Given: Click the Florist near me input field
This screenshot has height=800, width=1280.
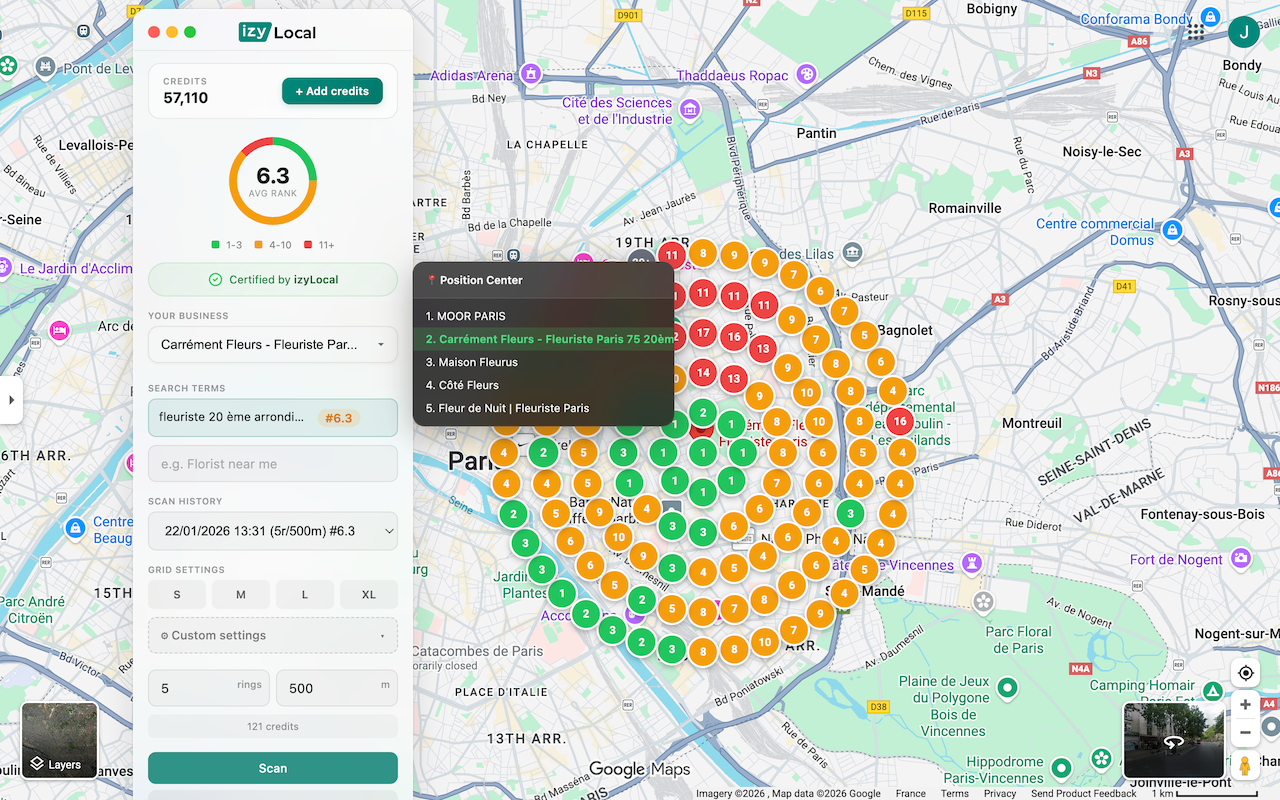Looking at the screenshot, I should click(x=273, y=464).
